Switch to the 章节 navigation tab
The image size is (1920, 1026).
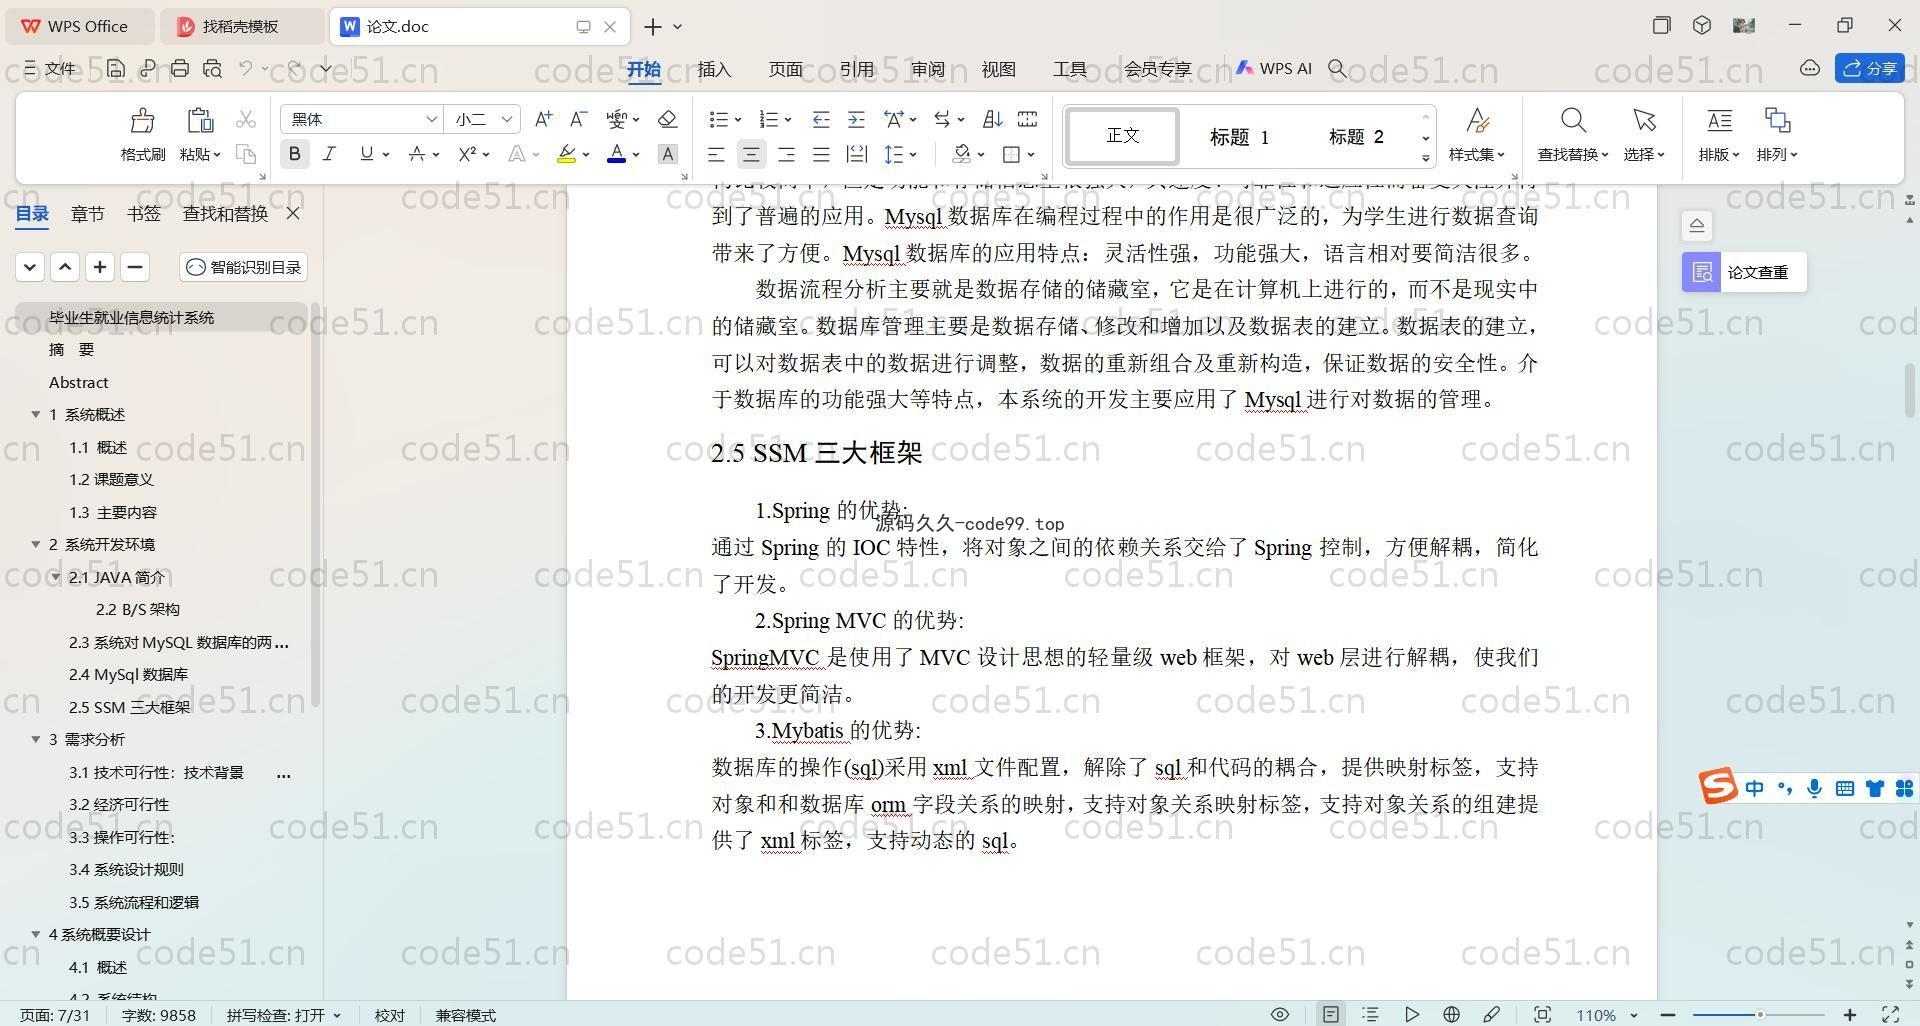(x=87, y=213)
